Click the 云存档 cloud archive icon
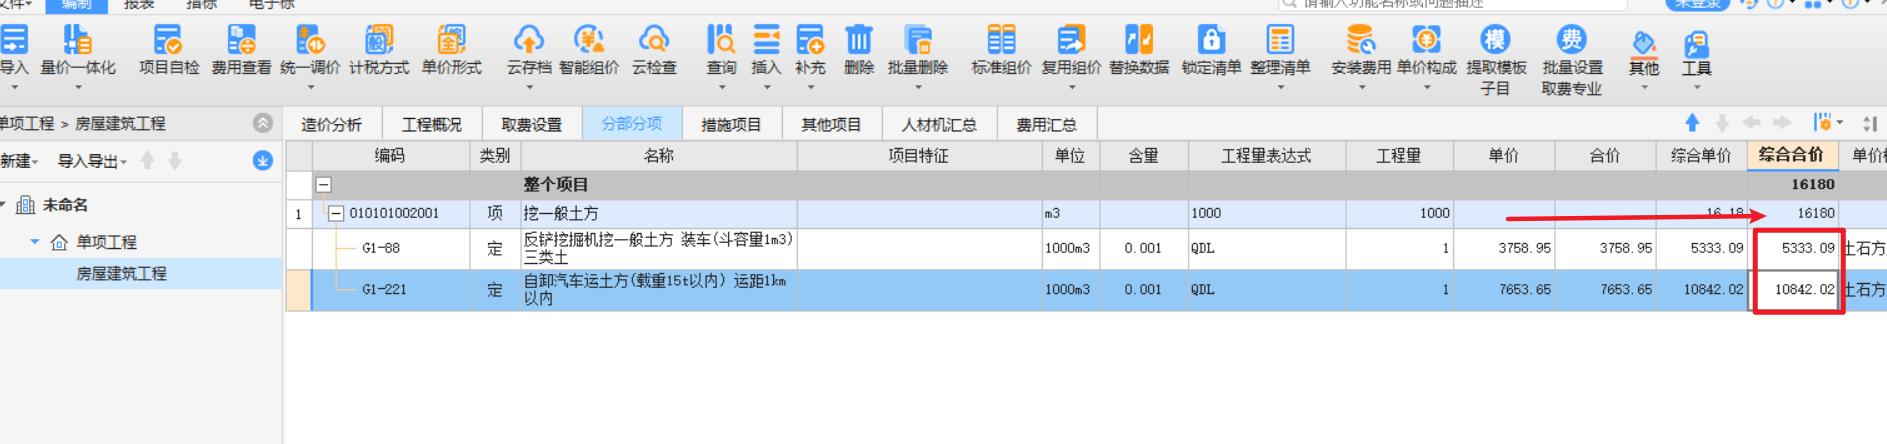1887x444 pixels. click(529, 40)
